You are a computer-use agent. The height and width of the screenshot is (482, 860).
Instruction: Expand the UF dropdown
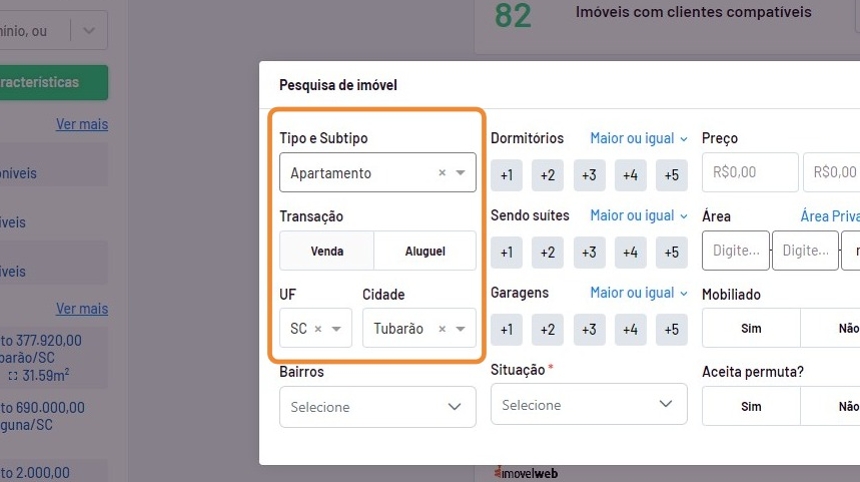pos(337,329)
